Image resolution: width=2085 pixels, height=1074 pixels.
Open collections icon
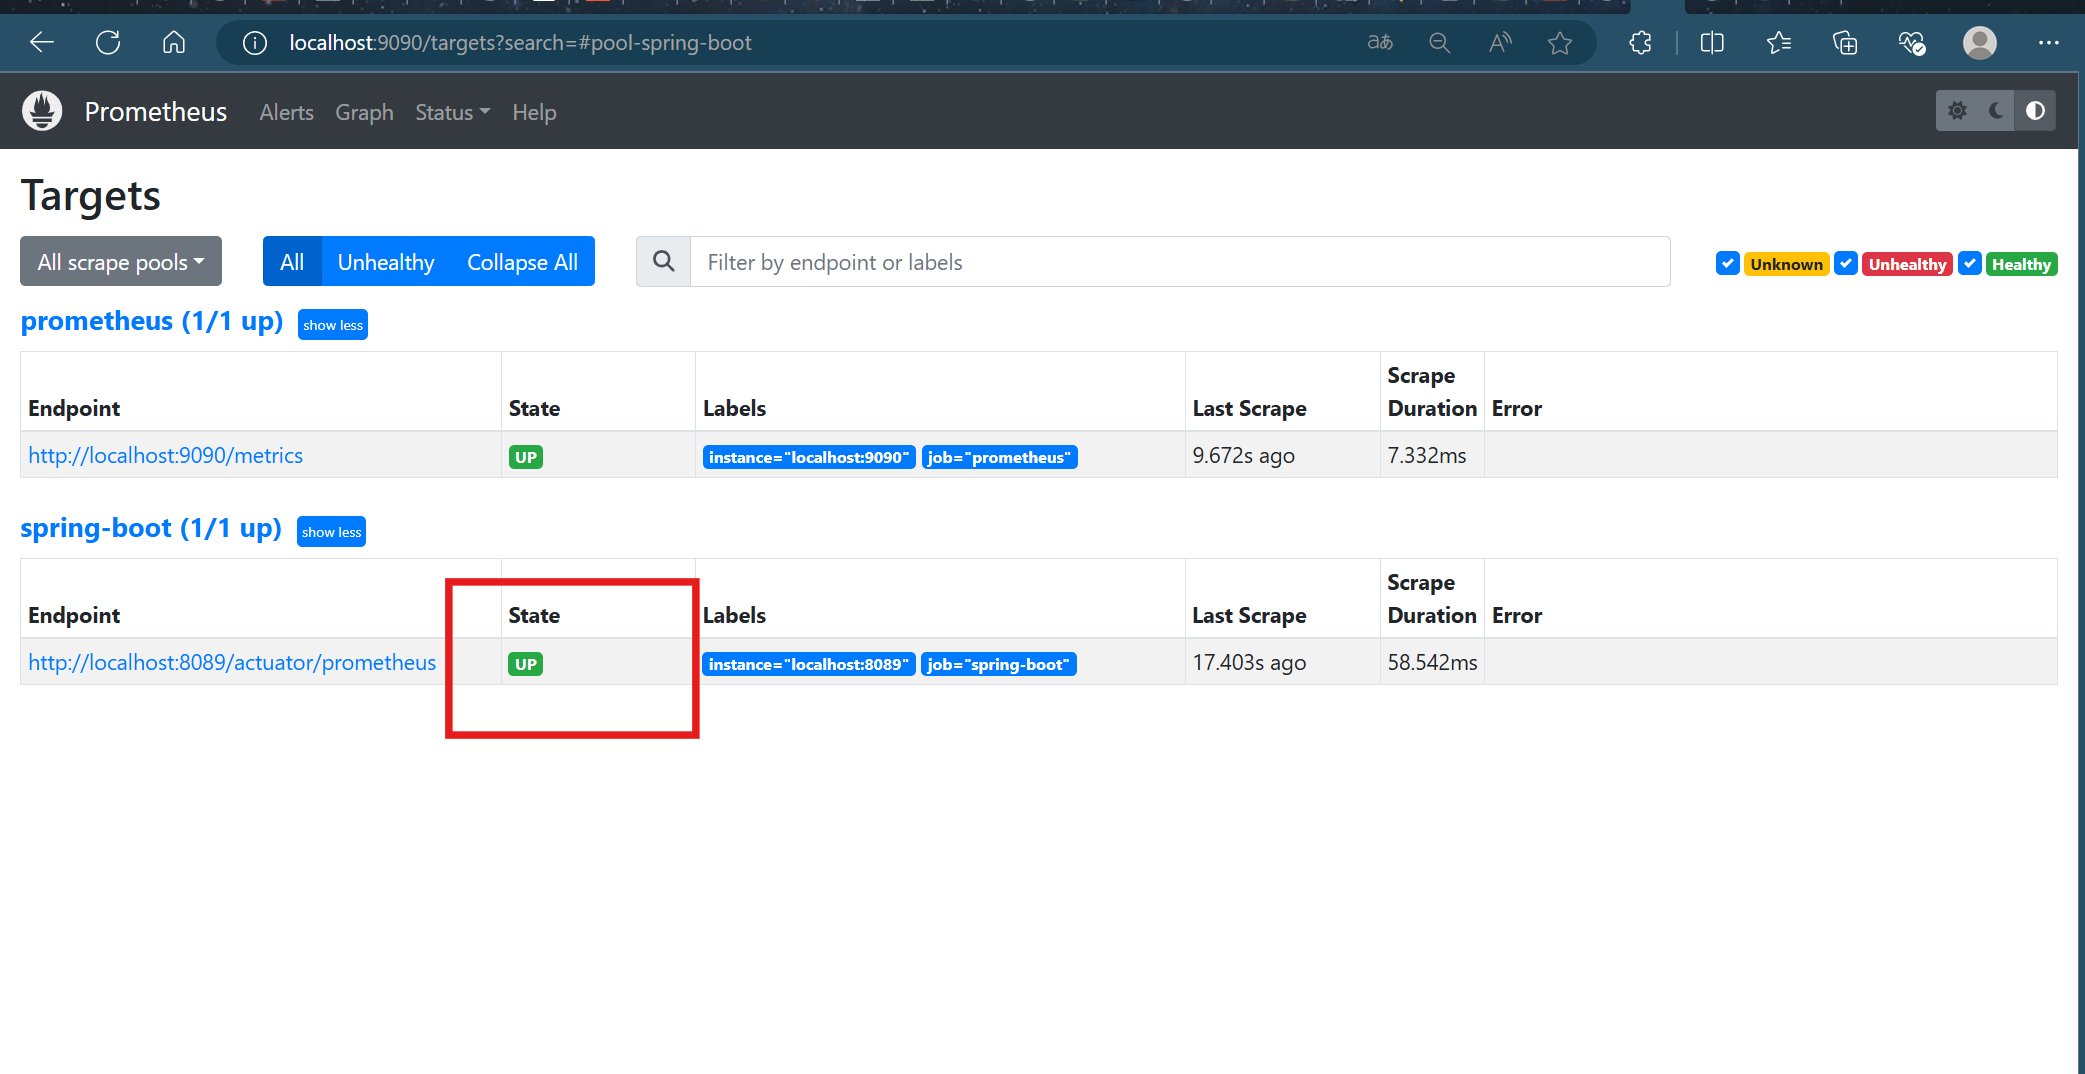[1845, 42]
